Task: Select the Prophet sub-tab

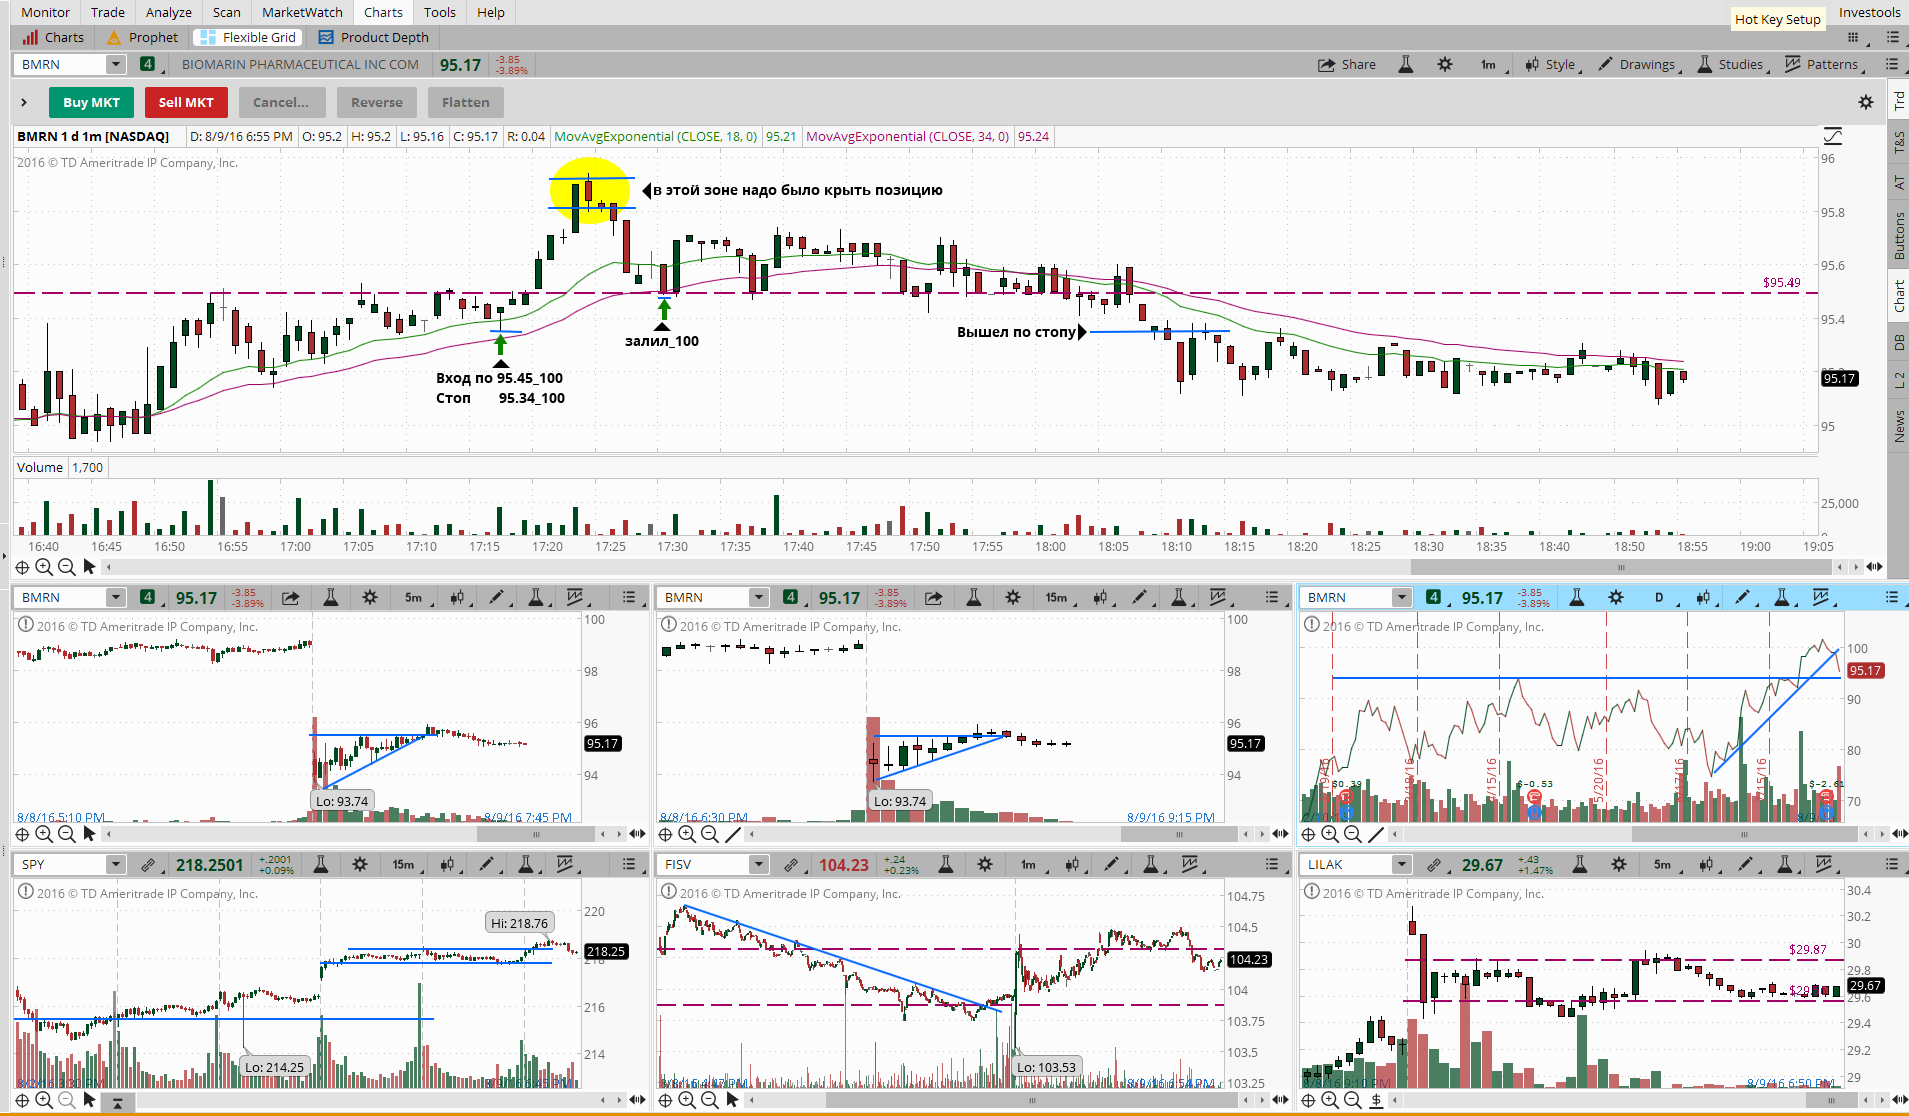Action: pos(142,37)
